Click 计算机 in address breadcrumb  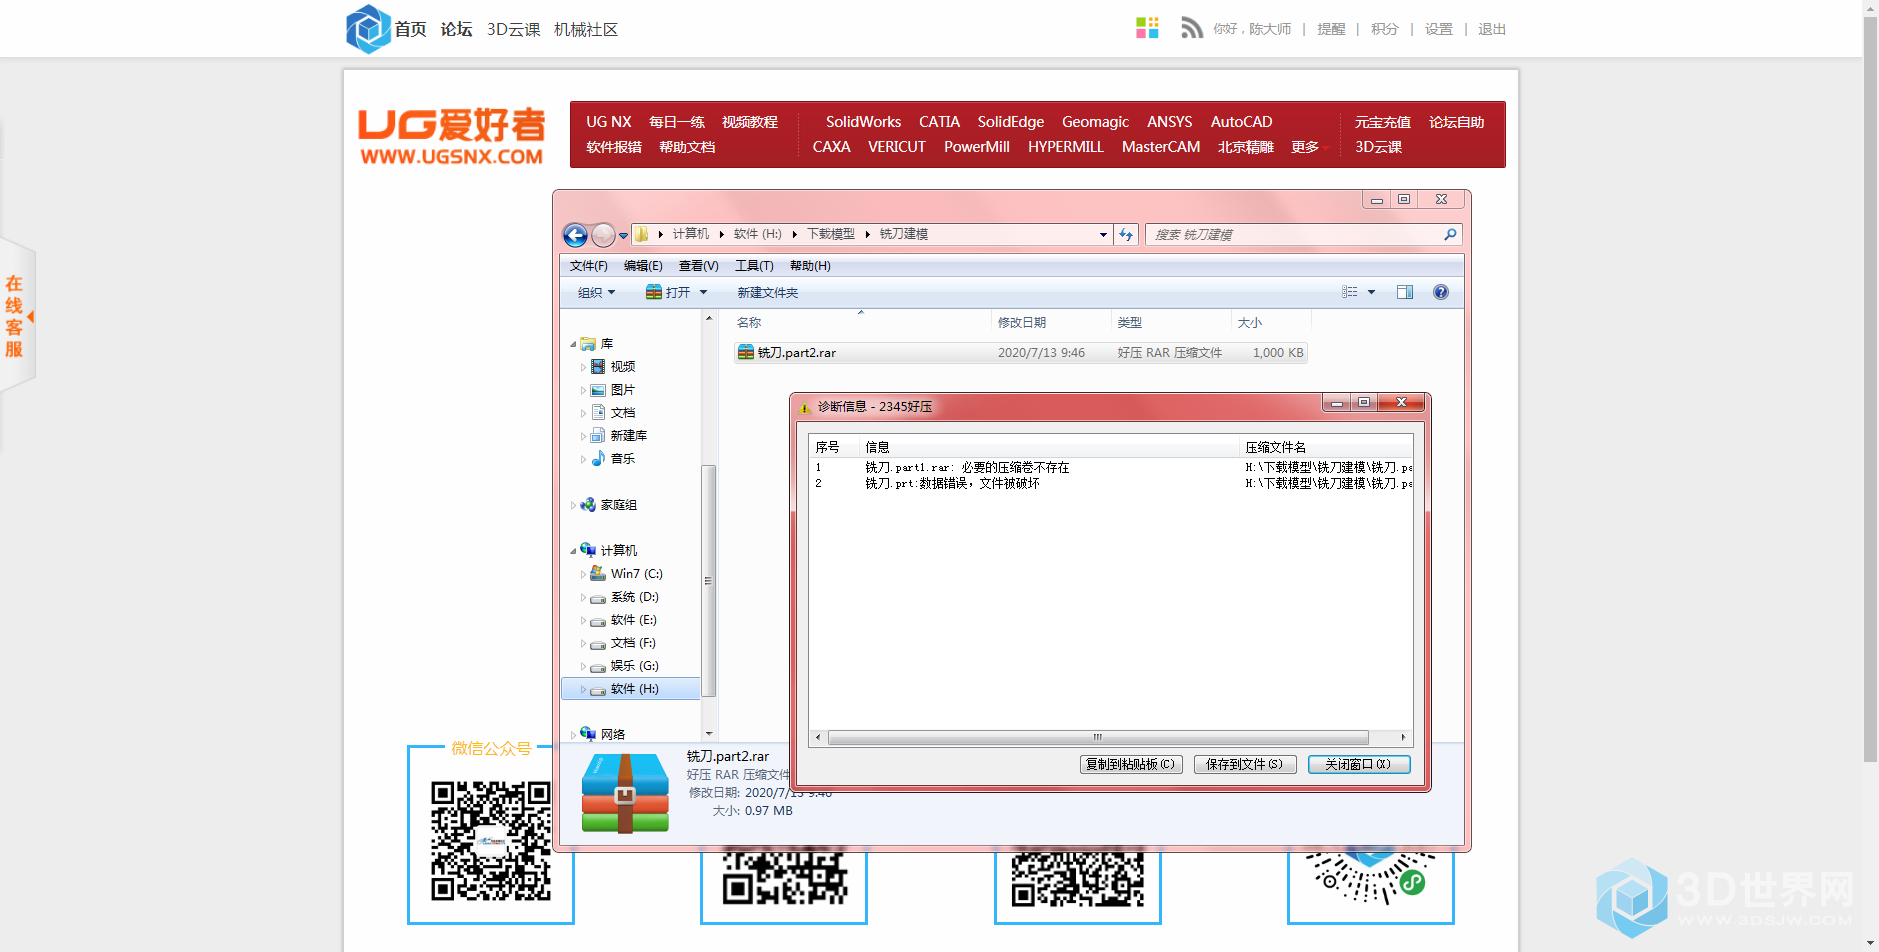coord(690,234)
